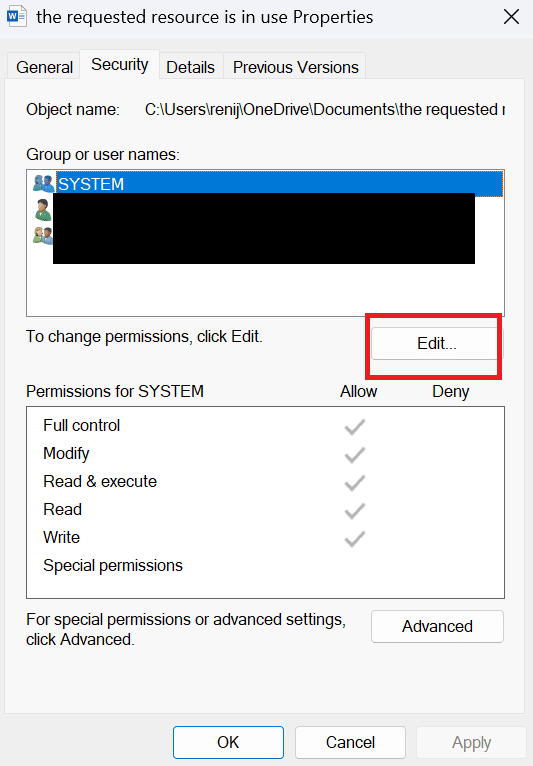The width and height of the screenshot is (533, 766).
Task: Click the Write Allow checkmark
Action: point(355,538)
